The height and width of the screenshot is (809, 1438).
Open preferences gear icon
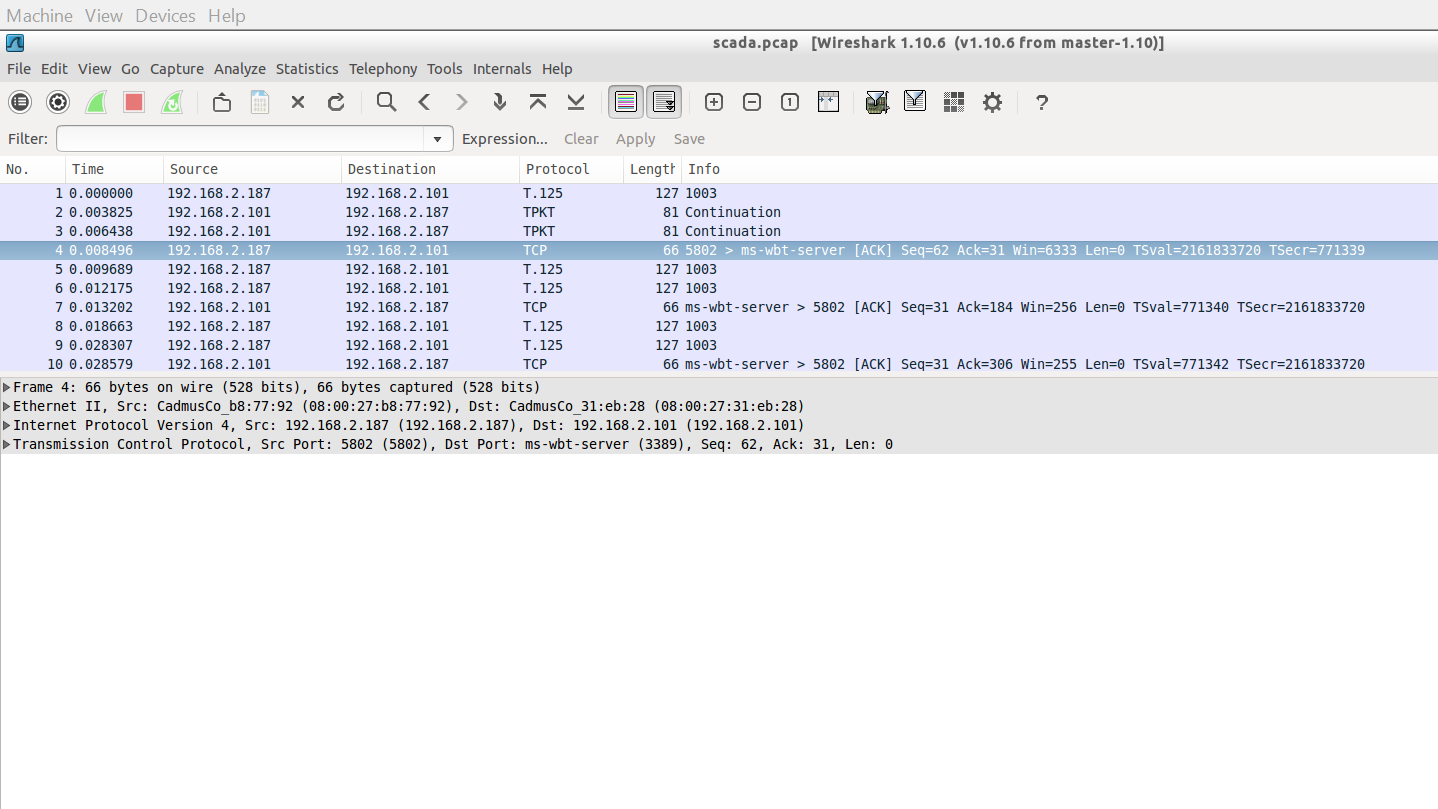pyautogui.click(x=992, y=102)
